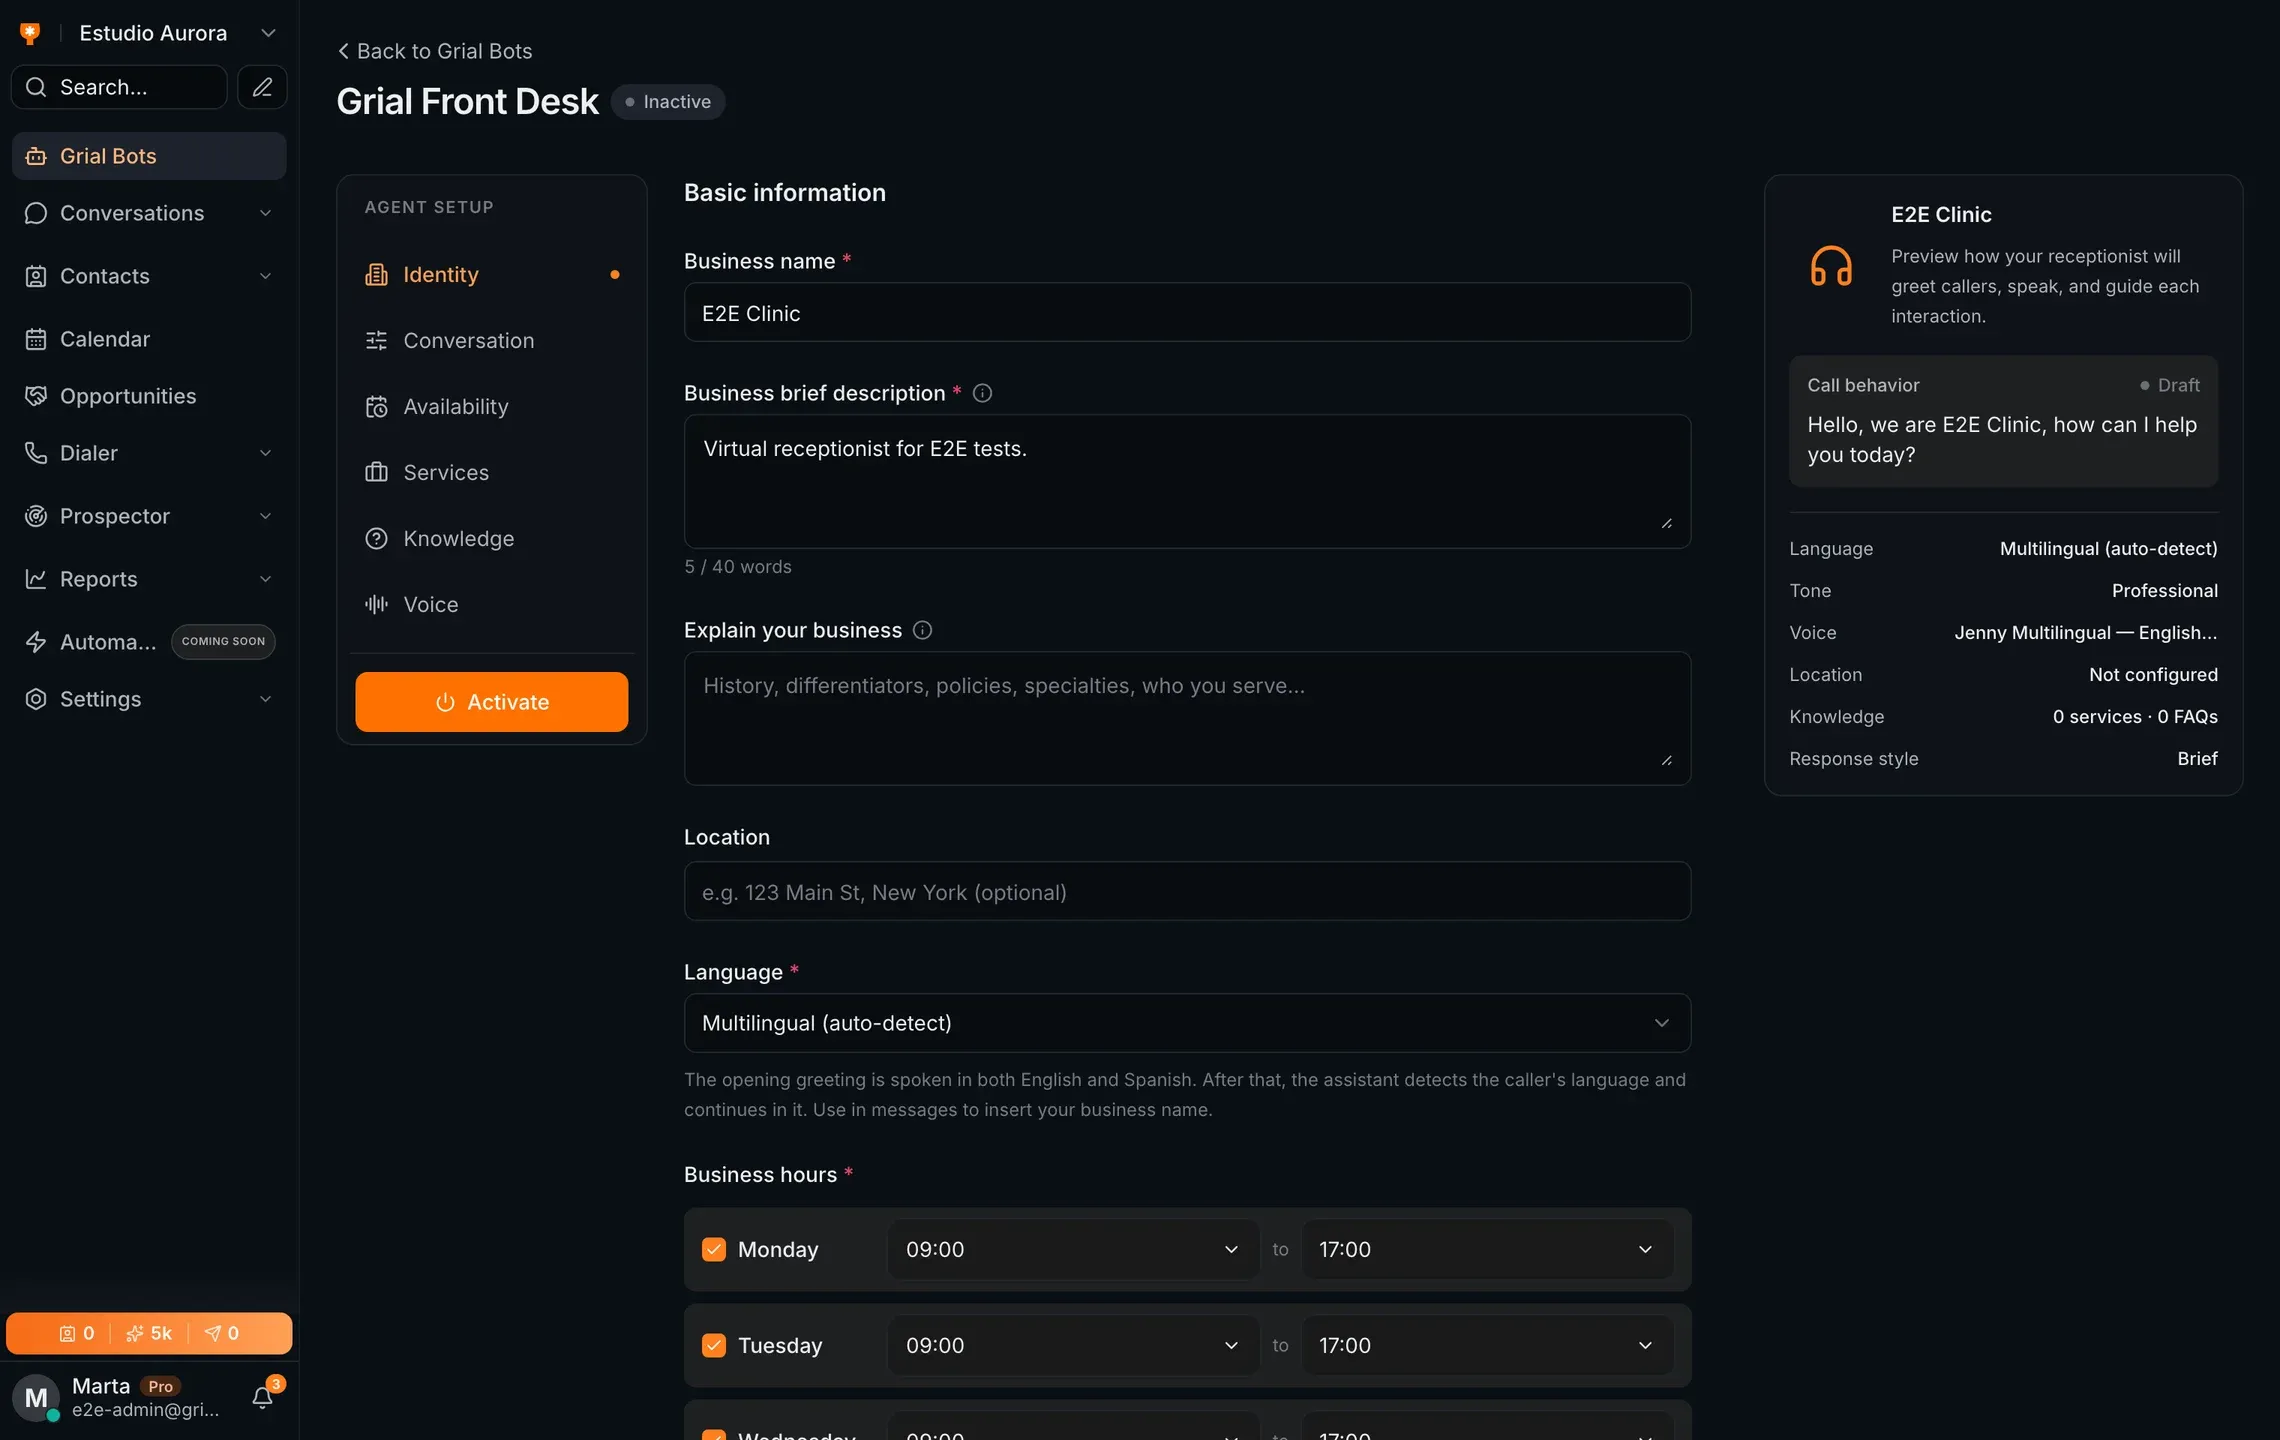Click the compose pencil icon beside search

262,87
